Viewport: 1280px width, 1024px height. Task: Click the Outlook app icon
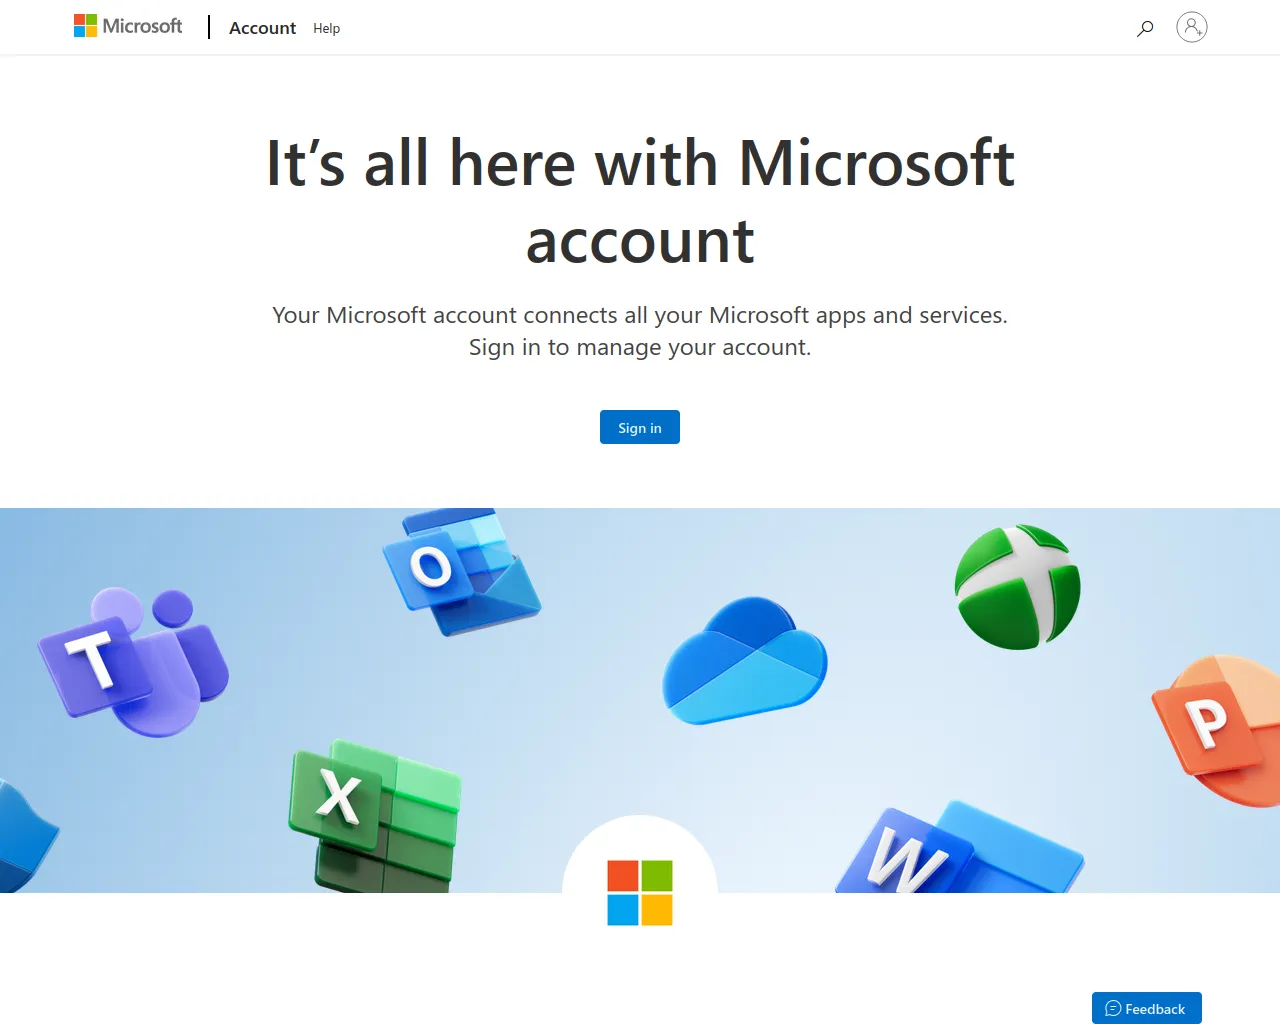(462, 571)
